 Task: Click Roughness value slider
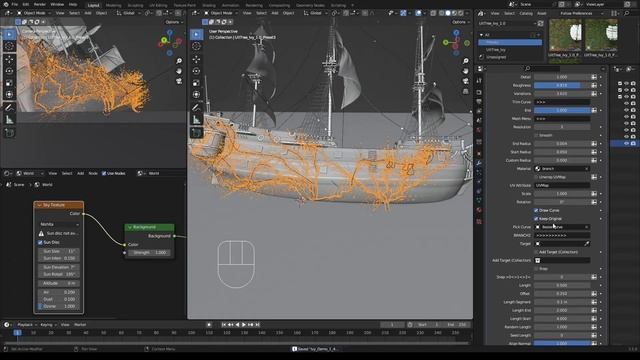562,85
